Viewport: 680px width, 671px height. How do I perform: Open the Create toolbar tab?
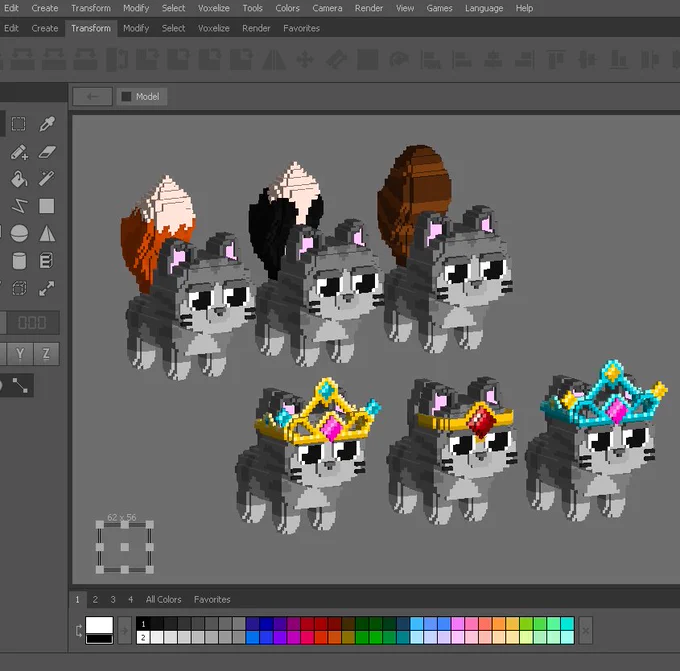point(45,29)
